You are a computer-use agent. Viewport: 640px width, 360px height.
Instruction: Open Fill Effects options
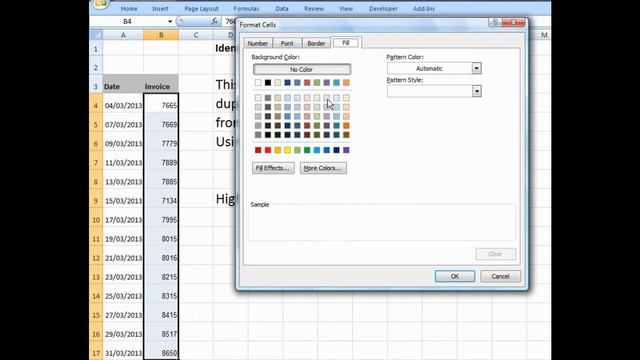coord(273,168)
